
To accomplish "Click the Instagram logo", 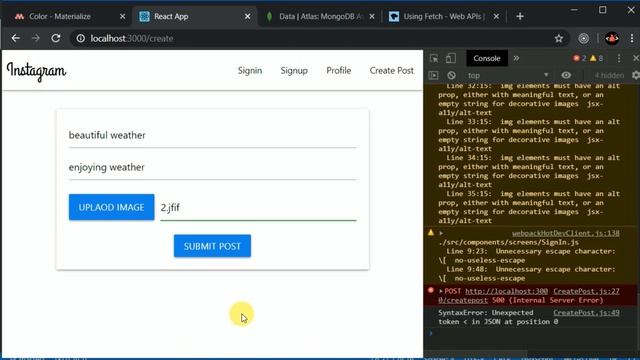I will click(36, 71).
